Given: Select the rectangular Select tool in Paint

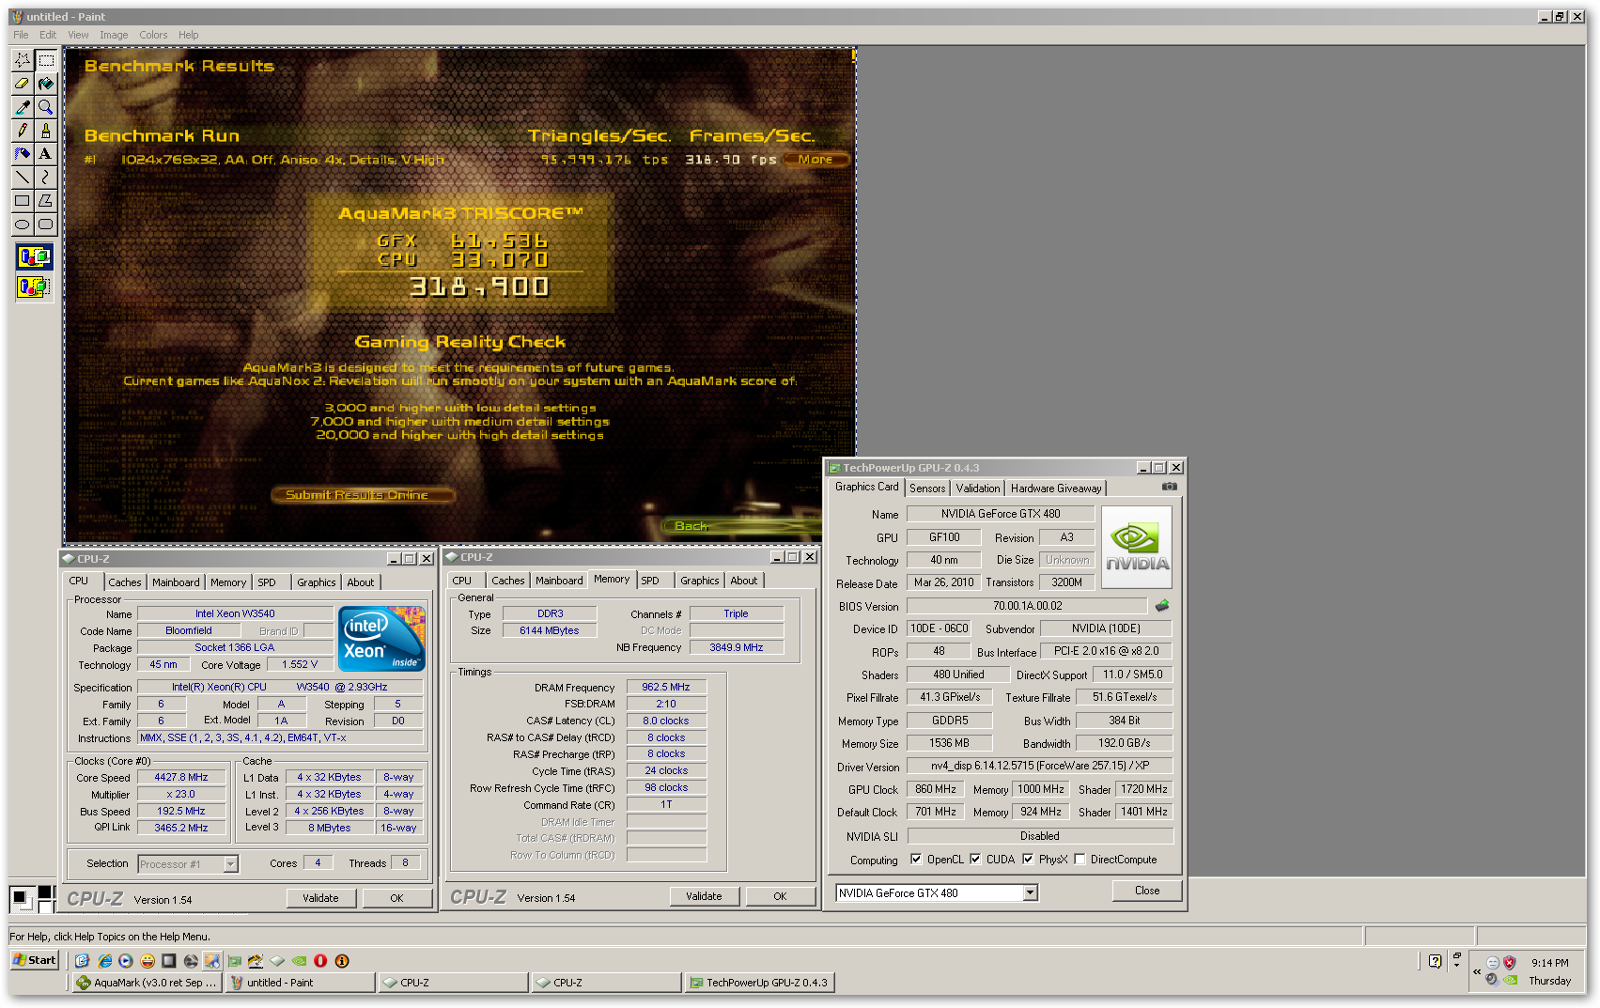Looking at the screenshot, I should pyautogui.click(x=46, y=60).
